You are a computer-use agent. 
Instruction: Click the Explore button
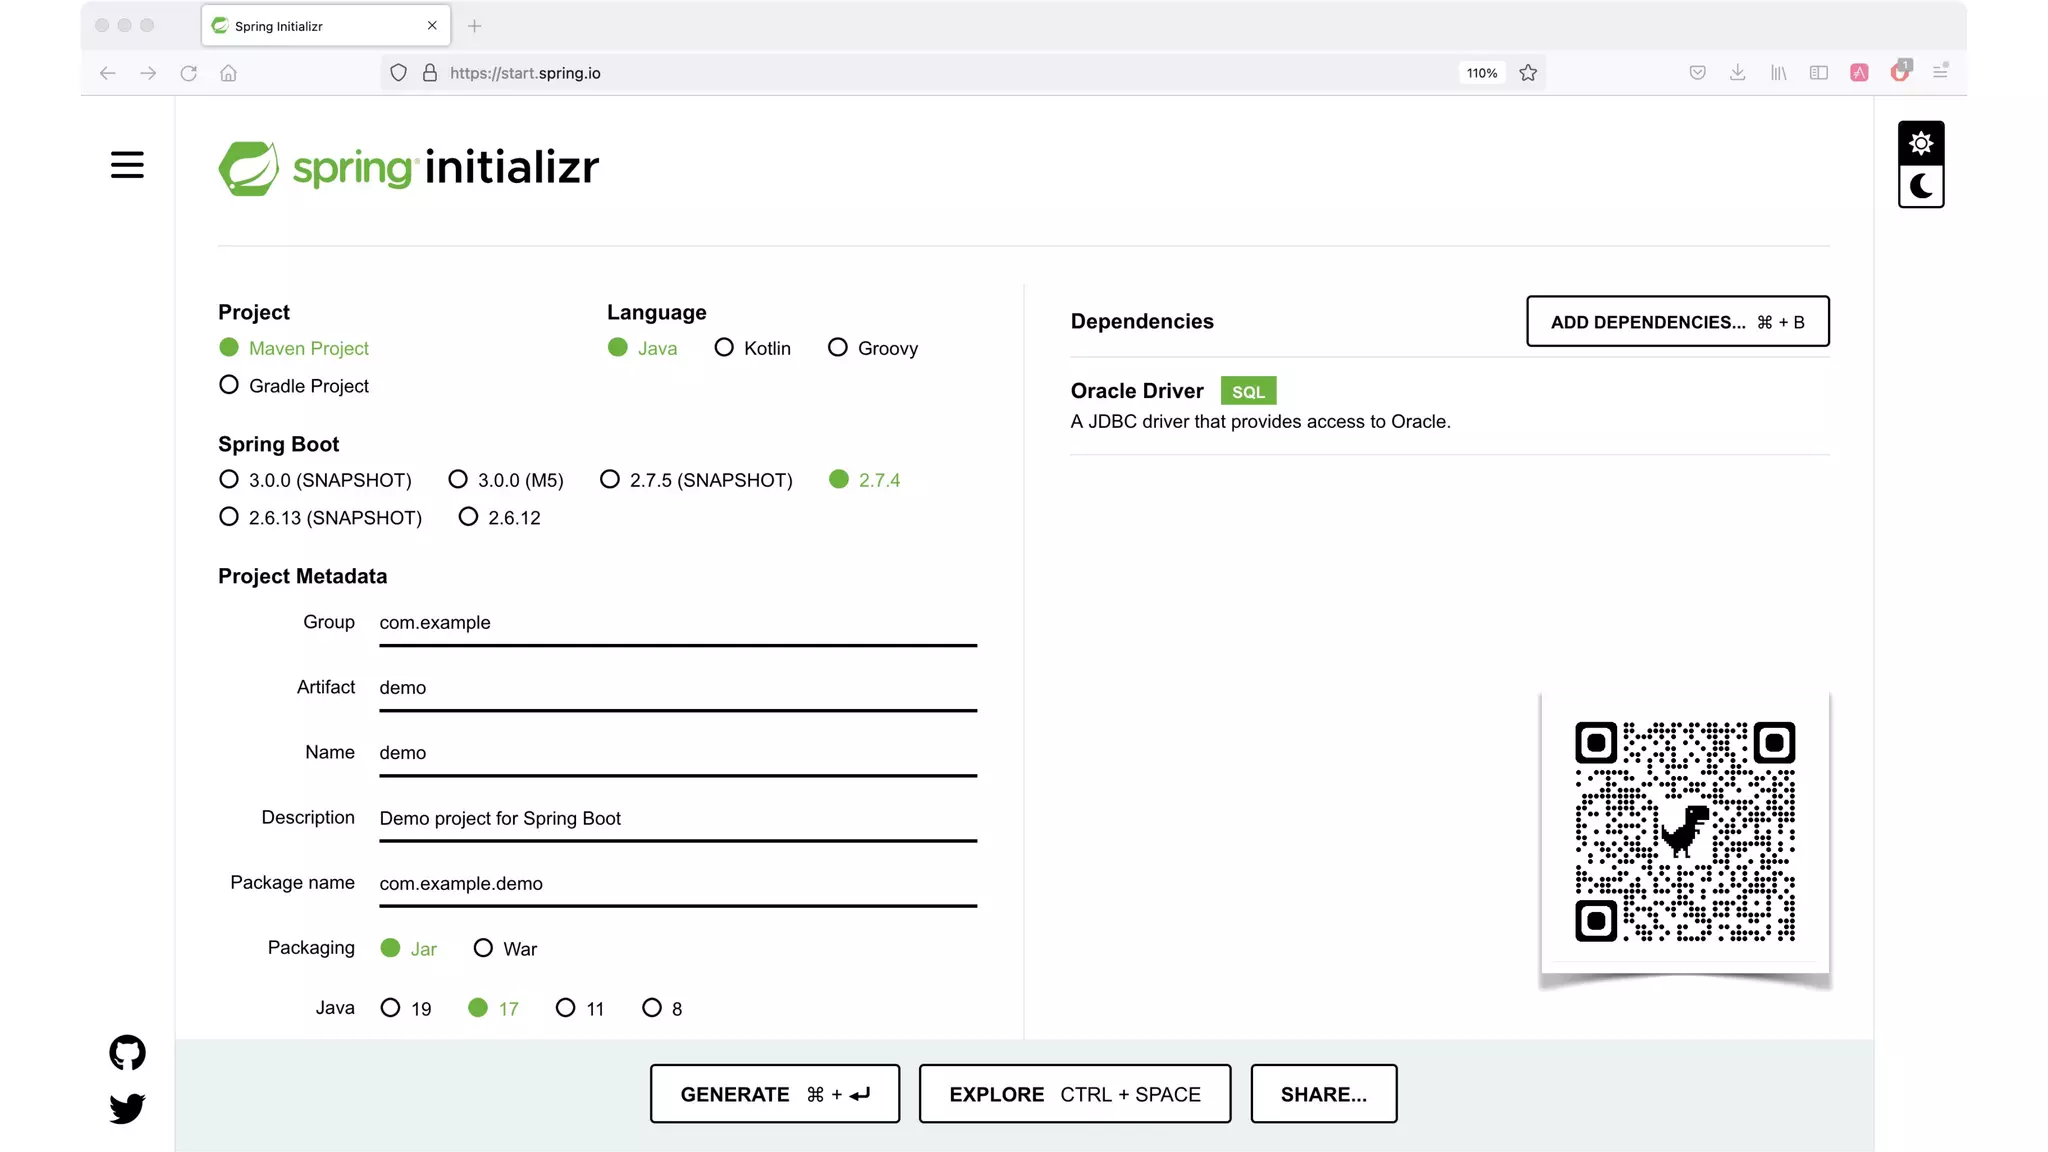[x=1075, y=1094]
